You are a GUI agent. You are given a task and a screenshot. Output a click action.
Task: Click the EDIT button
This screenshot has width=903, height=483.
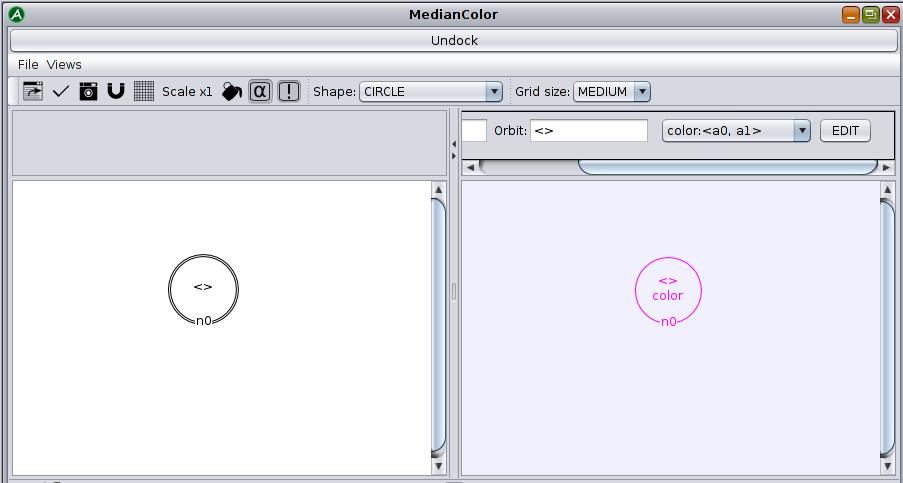(x=845, y=131)
